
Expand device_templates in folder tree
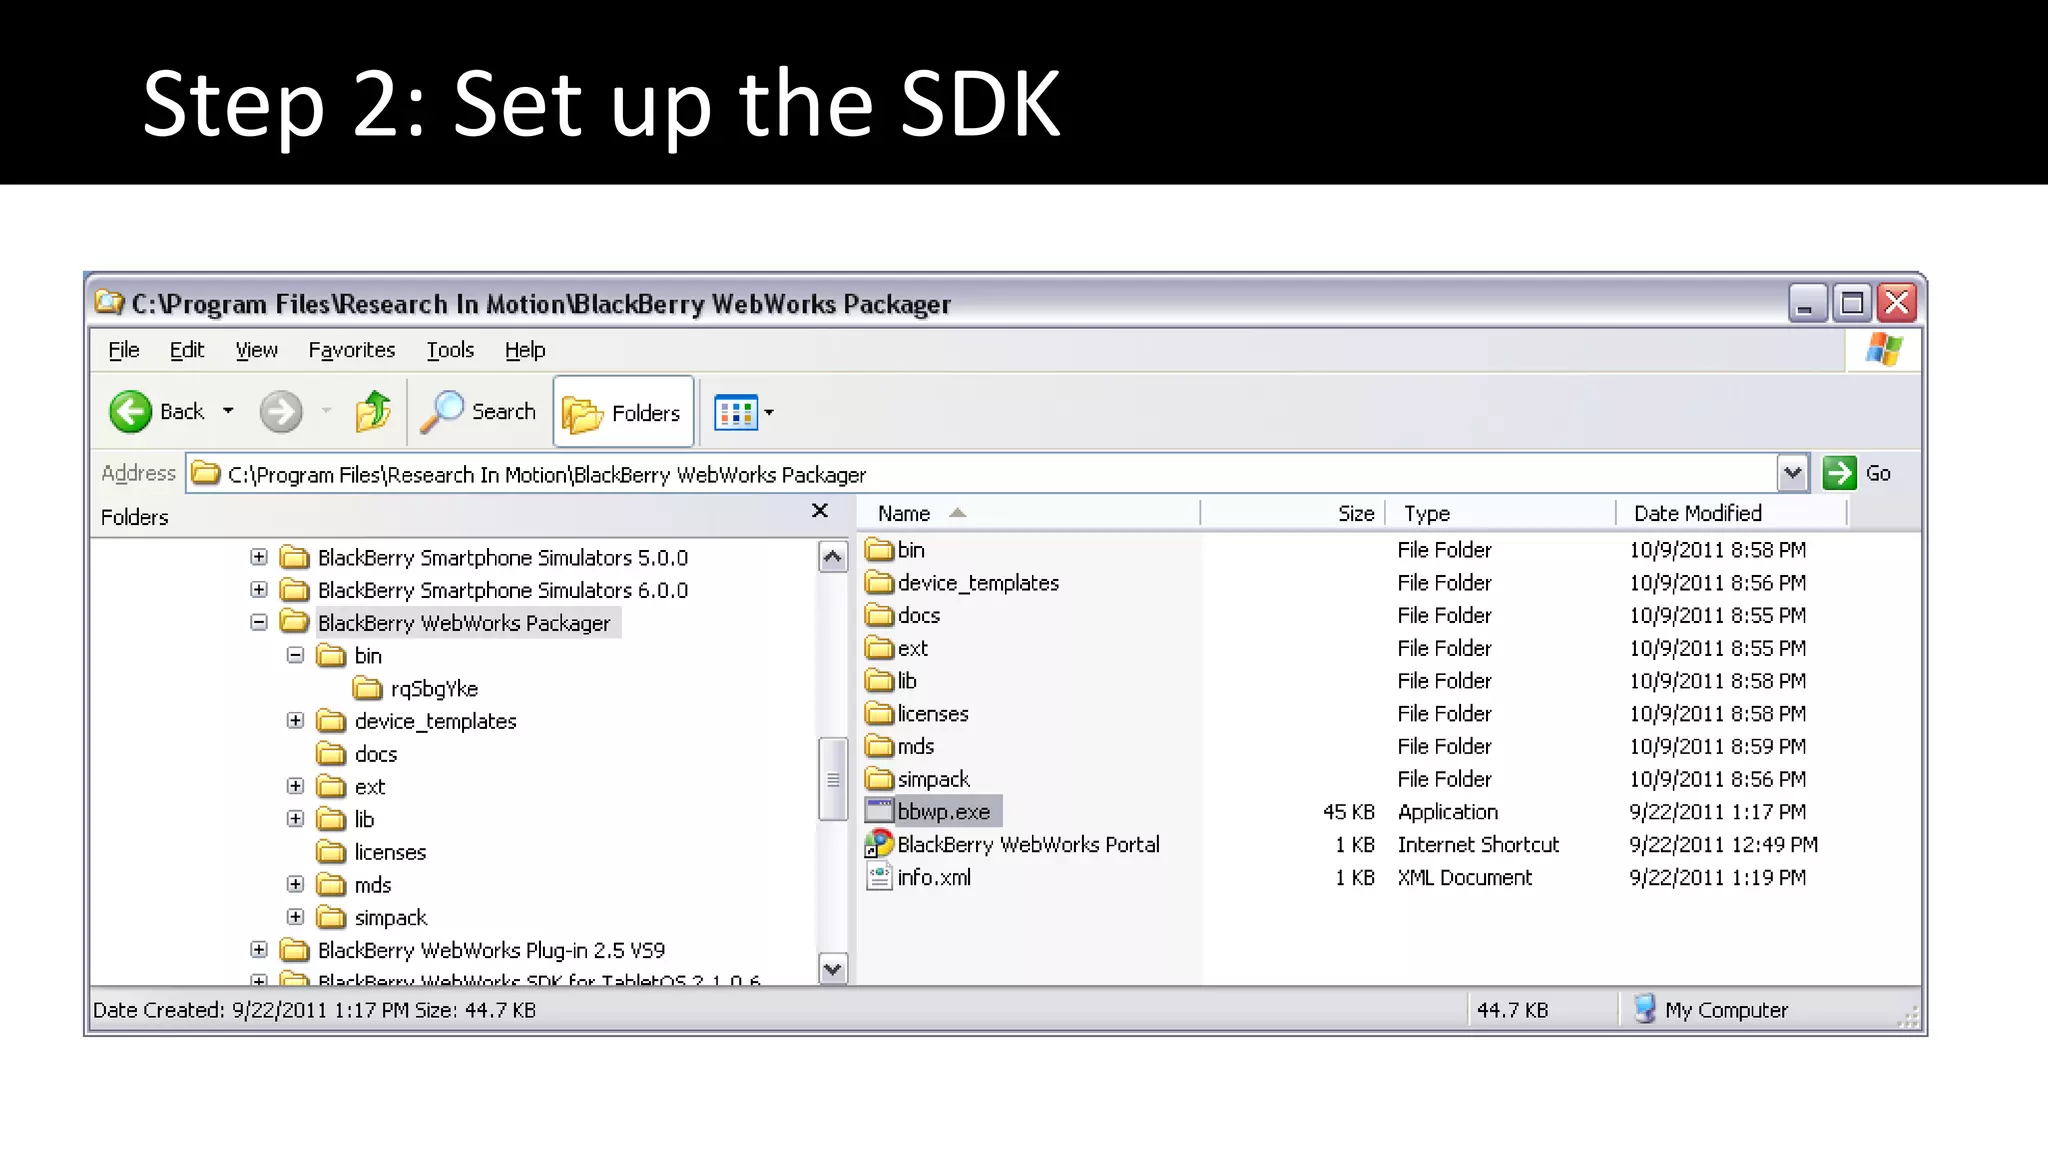coord(295,721)
